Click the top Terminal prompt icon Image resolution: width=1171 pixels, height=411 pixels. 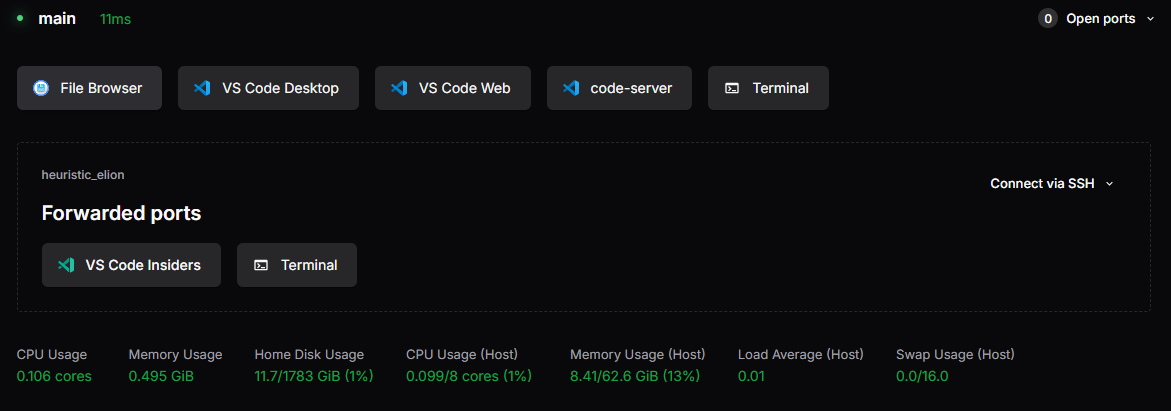pos(733,88)
